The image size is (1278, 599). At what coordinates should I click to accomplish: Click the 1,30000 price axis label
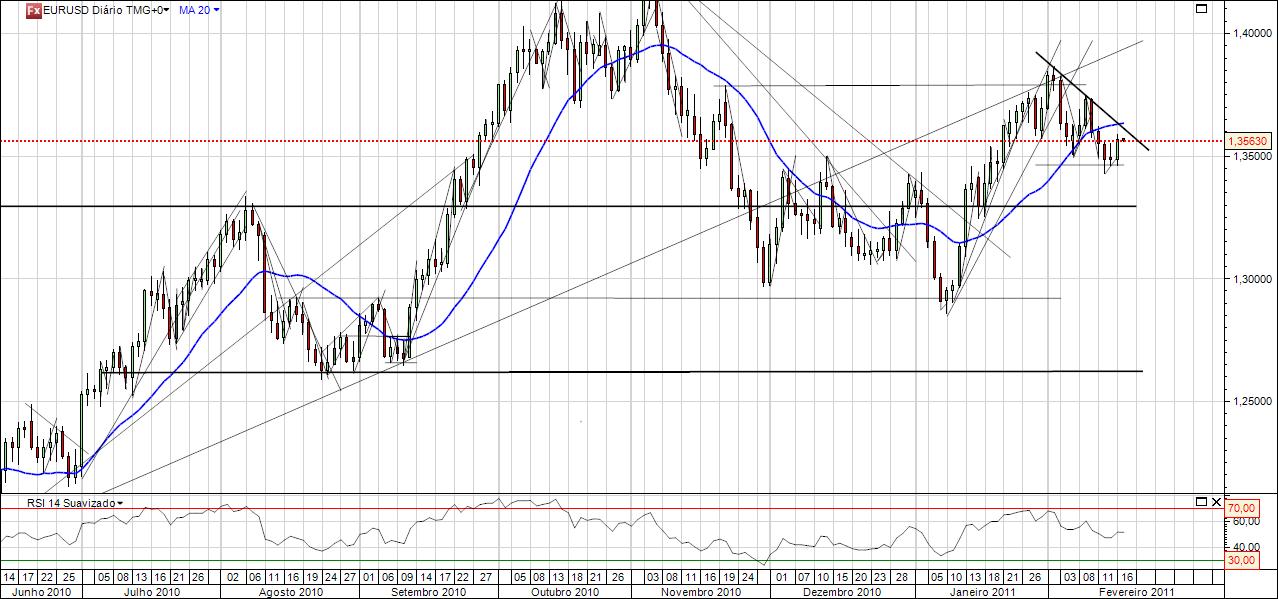tap(1254, 279)
